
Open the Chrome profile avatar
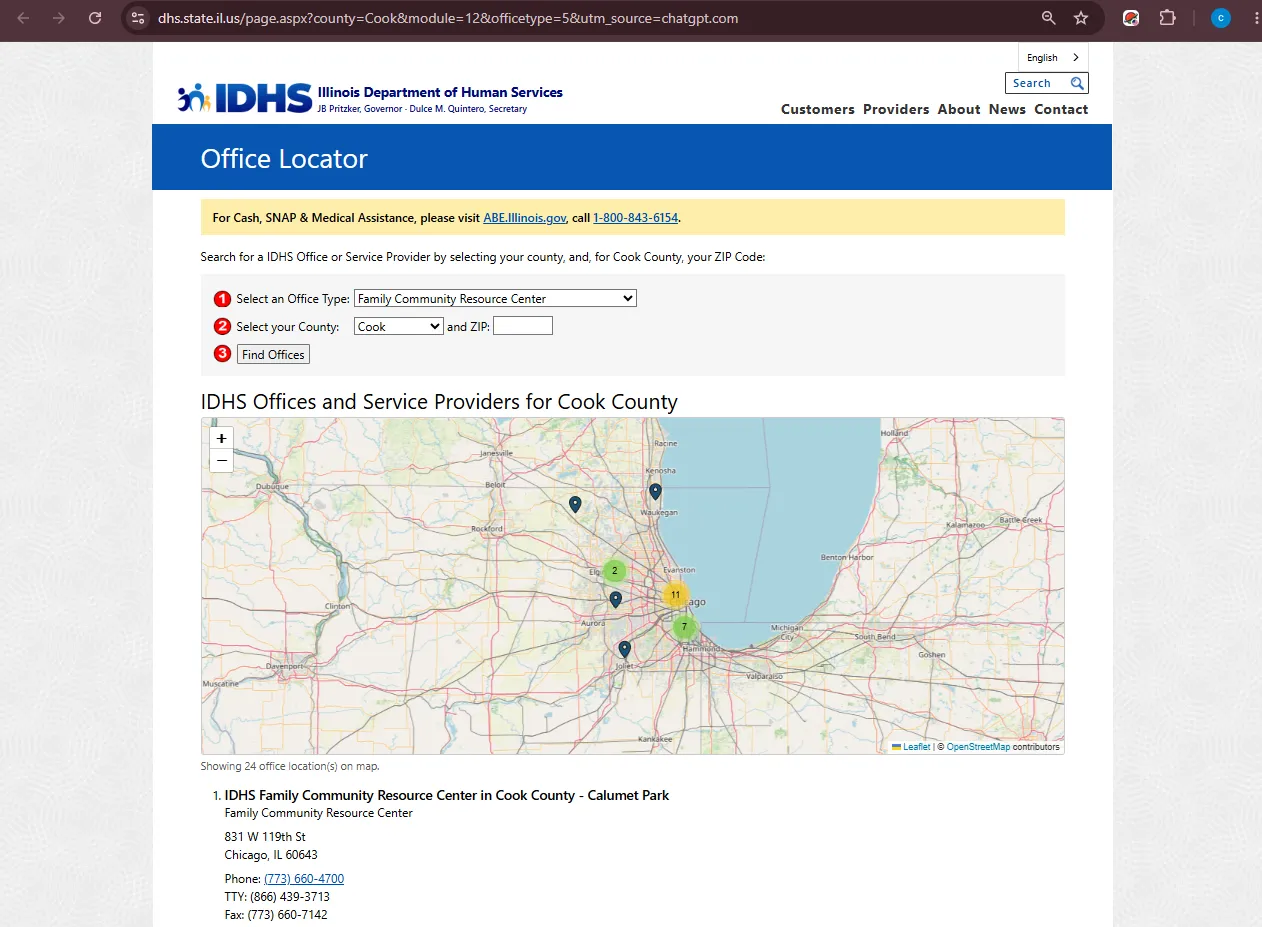coord(1220,18)
